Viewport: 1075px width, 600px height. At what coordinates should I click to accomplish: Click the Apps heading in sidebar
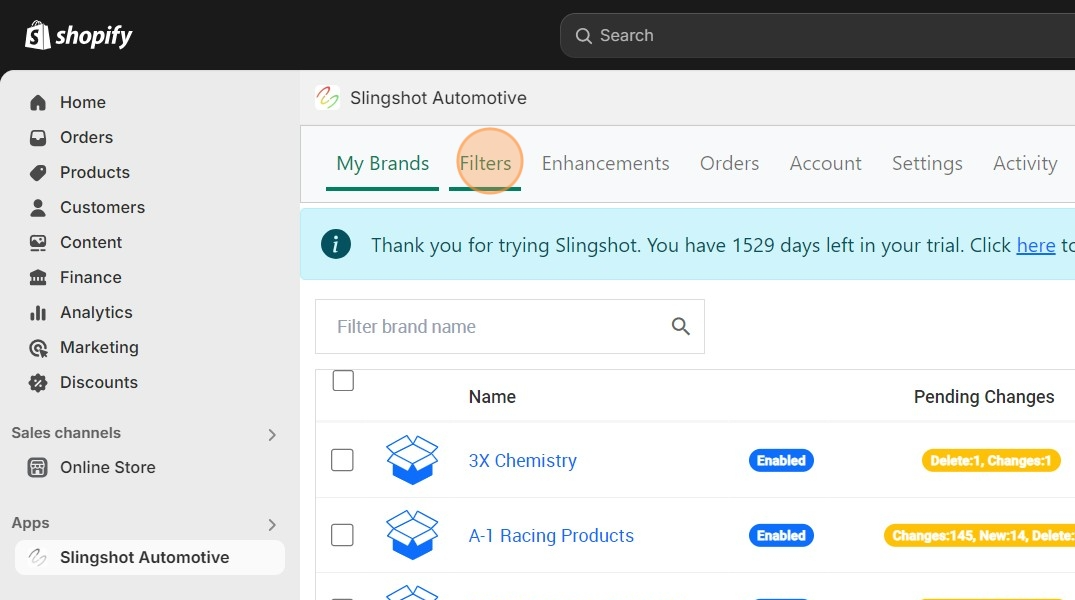point(30,523)
